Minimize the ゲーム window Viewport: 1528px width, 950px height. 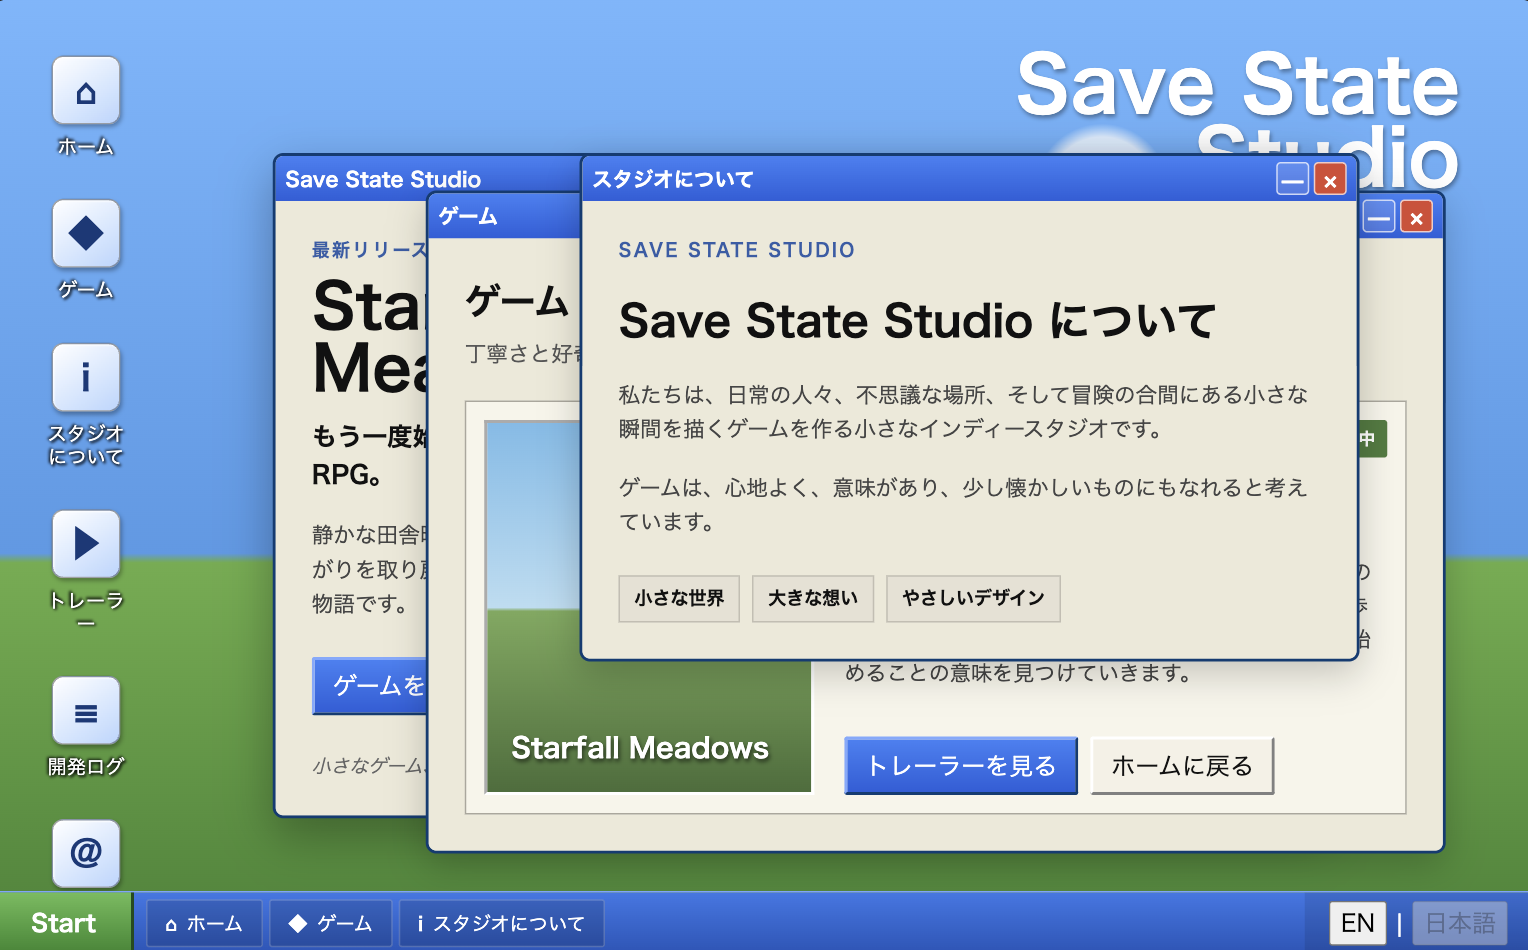click(x=1379, y=217)
